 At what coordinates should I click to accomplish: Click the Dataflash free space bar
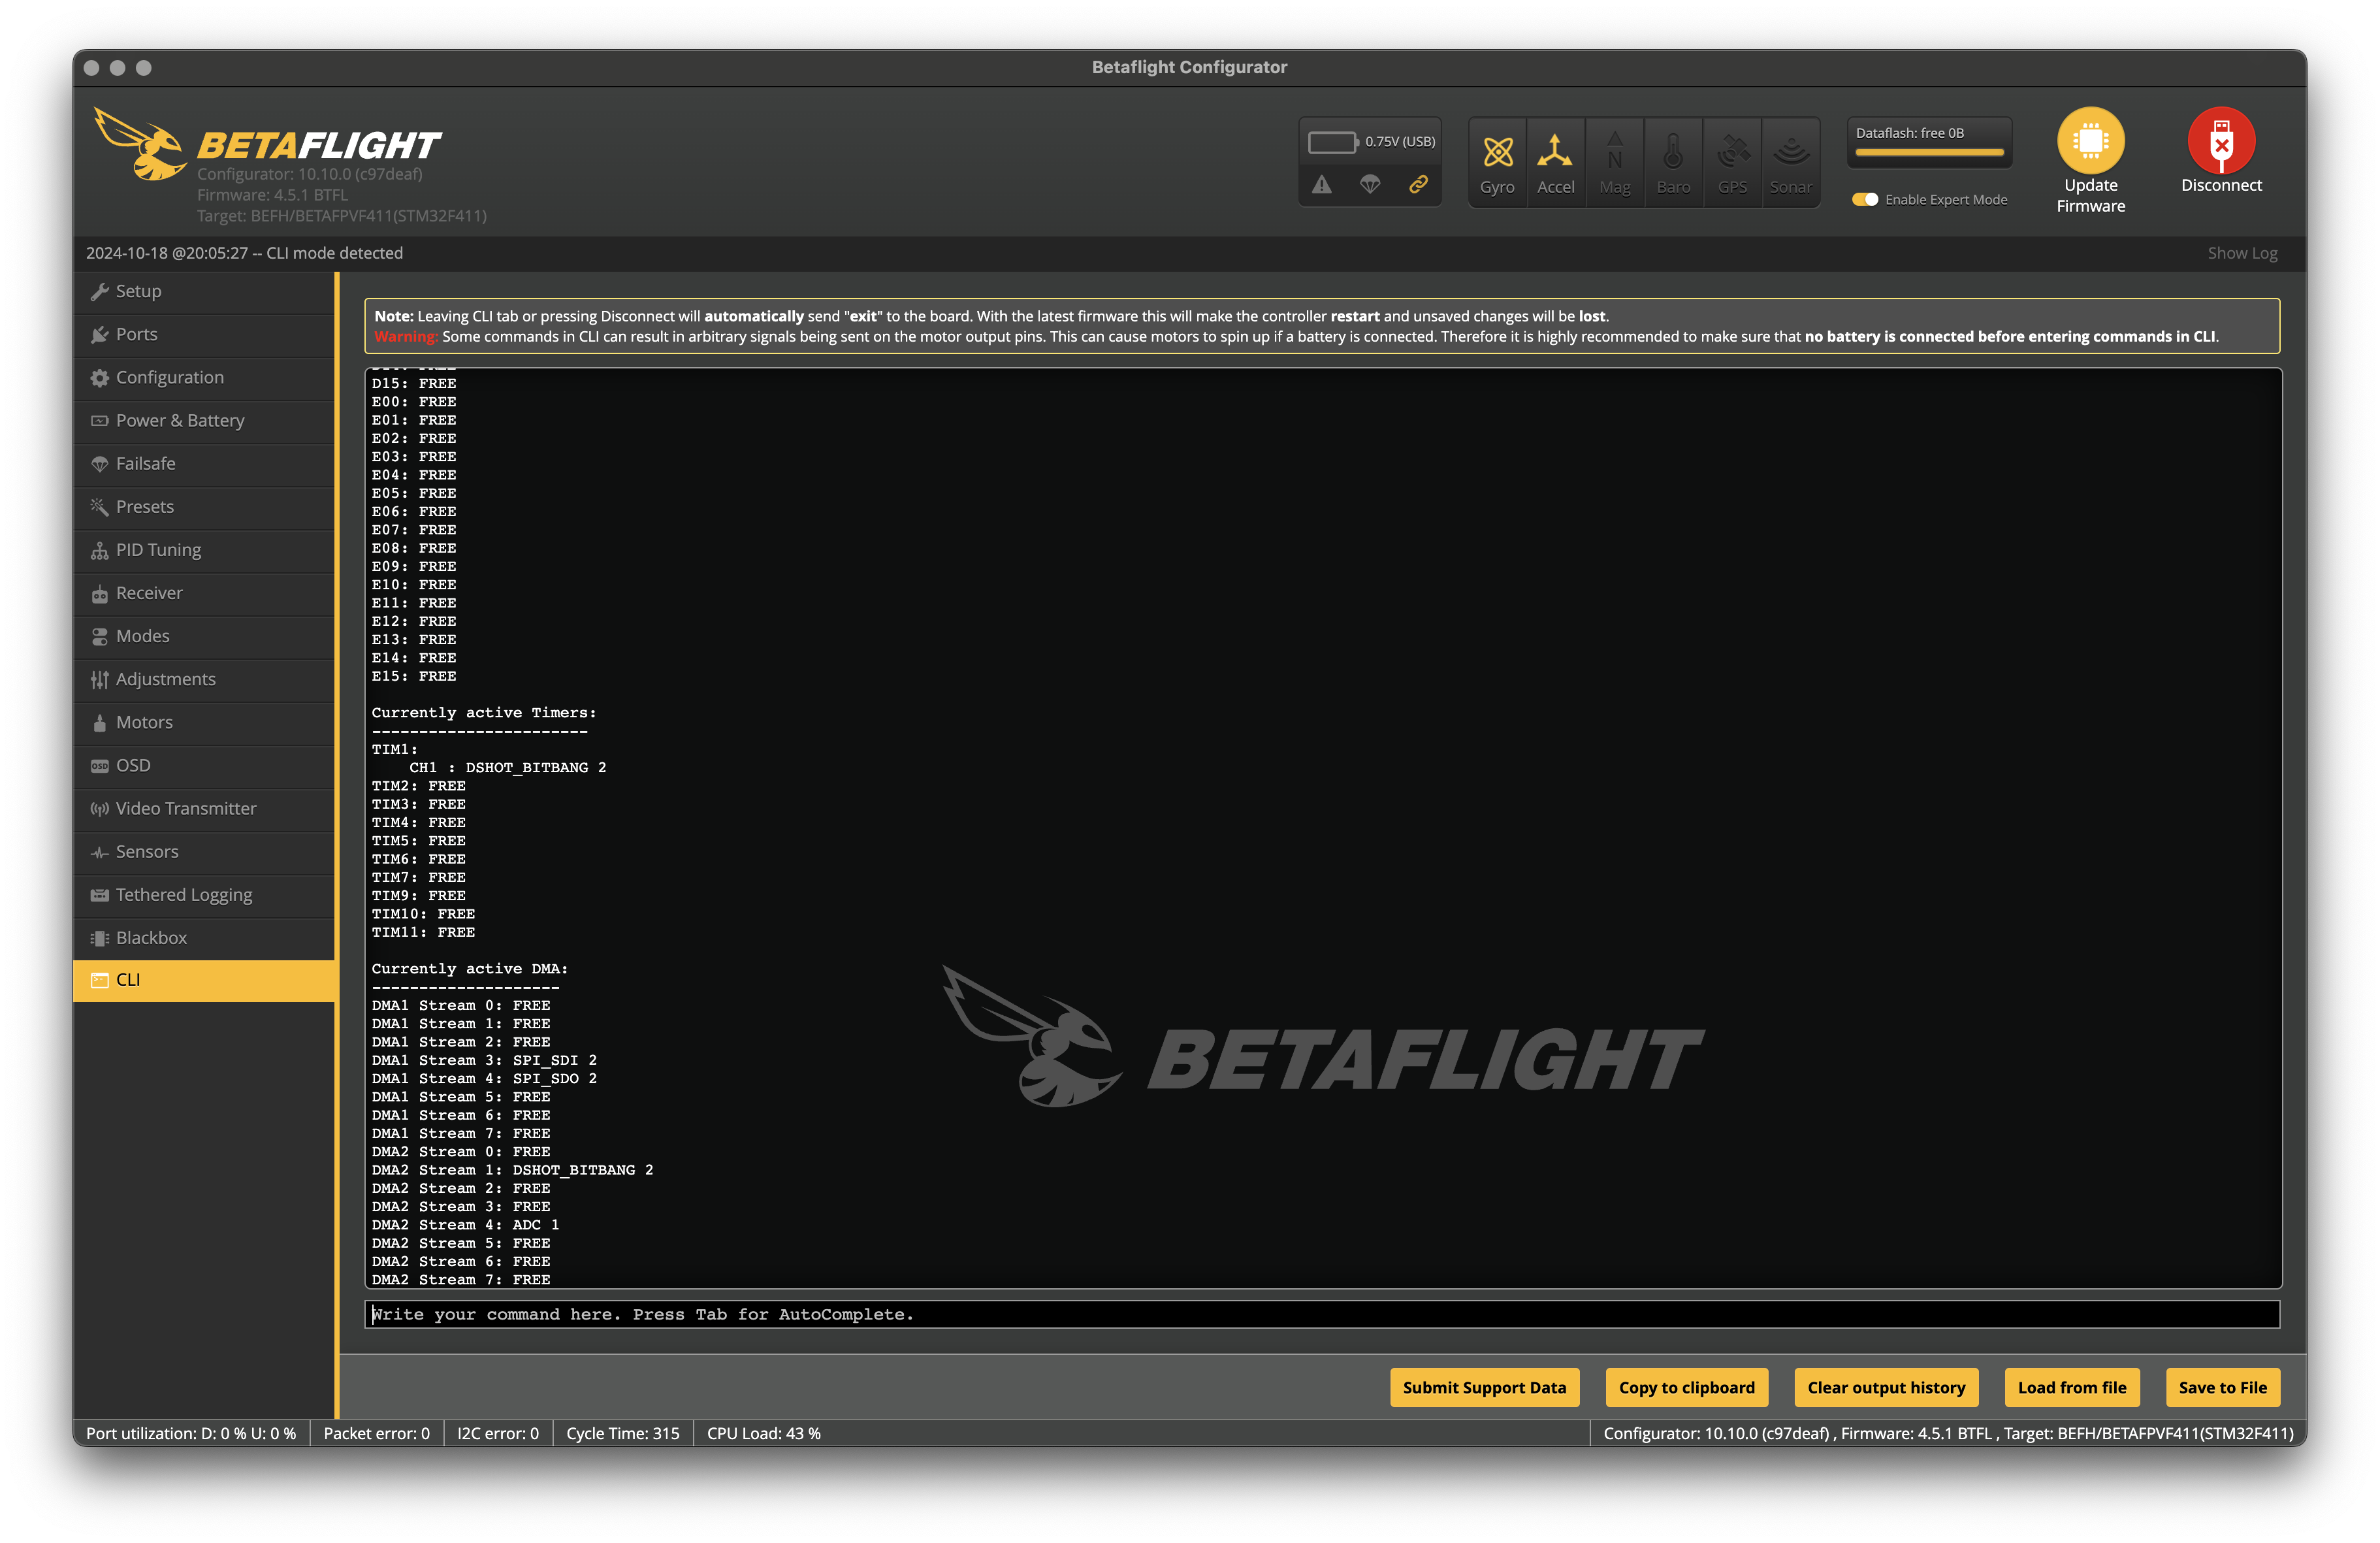[x=1929, y=153]
